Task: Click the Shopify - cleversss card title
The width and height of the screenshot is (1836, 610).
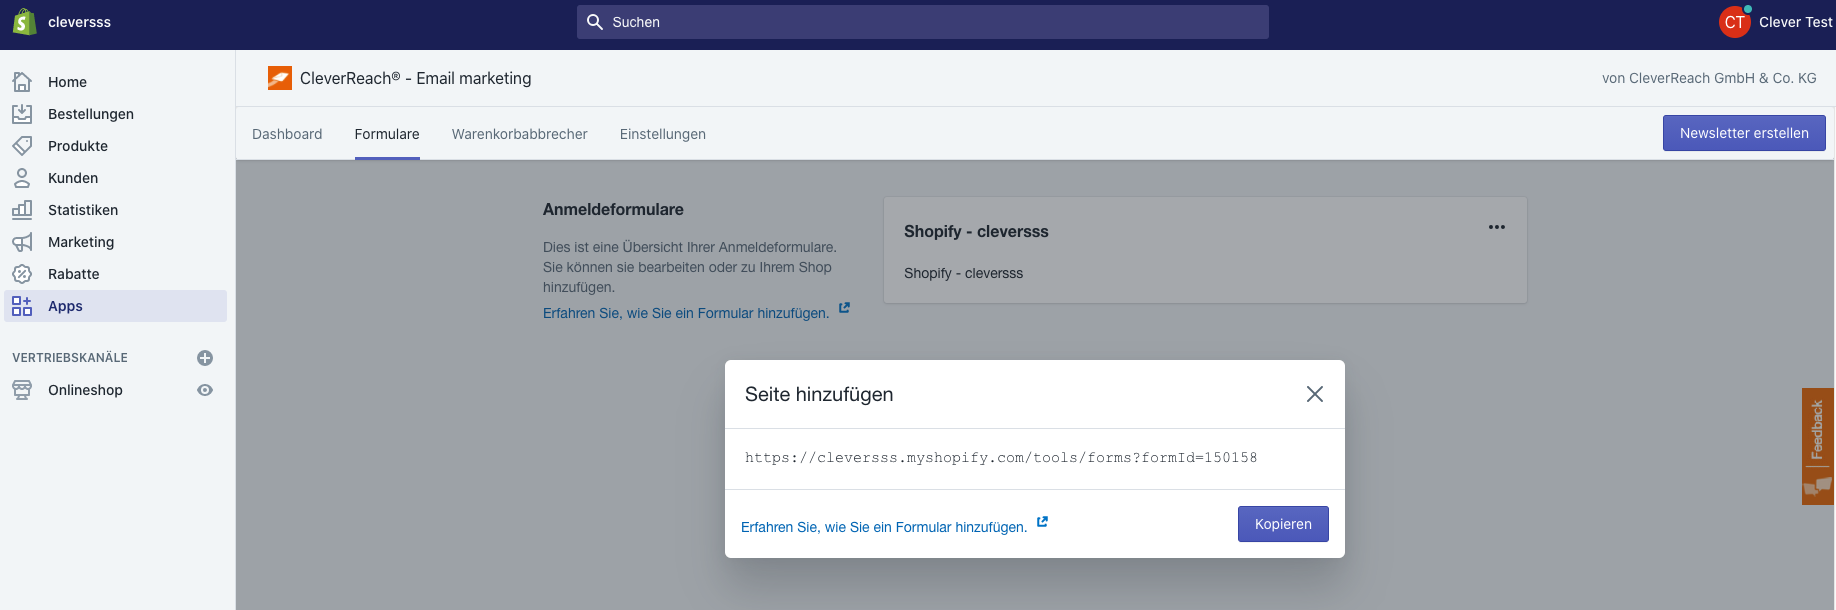Action: click(976, 231)
